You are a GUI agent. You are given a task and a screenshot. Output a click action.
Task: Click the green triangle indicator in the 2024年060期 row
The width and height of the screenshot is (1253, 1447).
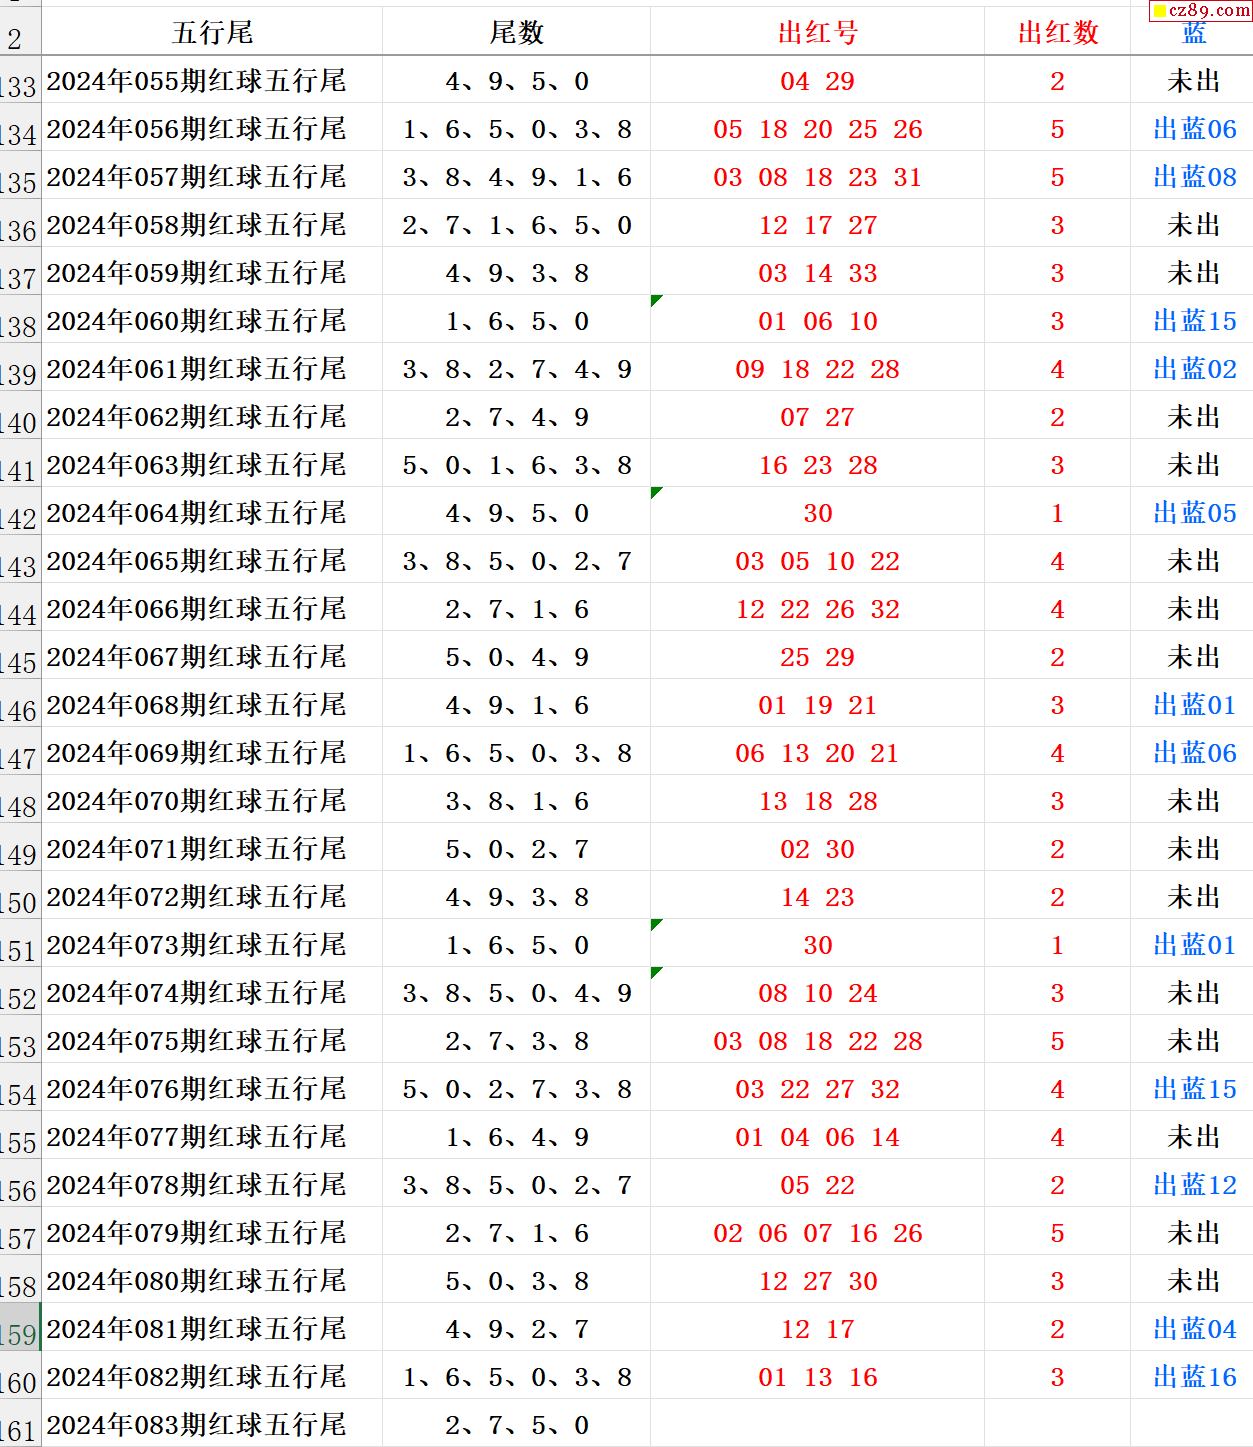655,300
